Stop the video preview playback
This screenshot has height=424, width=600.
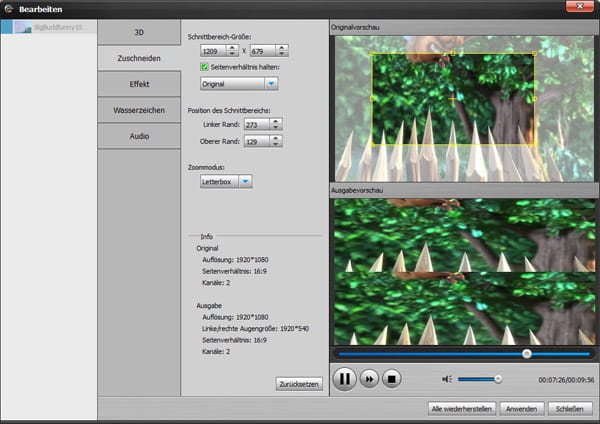(393, 380)
